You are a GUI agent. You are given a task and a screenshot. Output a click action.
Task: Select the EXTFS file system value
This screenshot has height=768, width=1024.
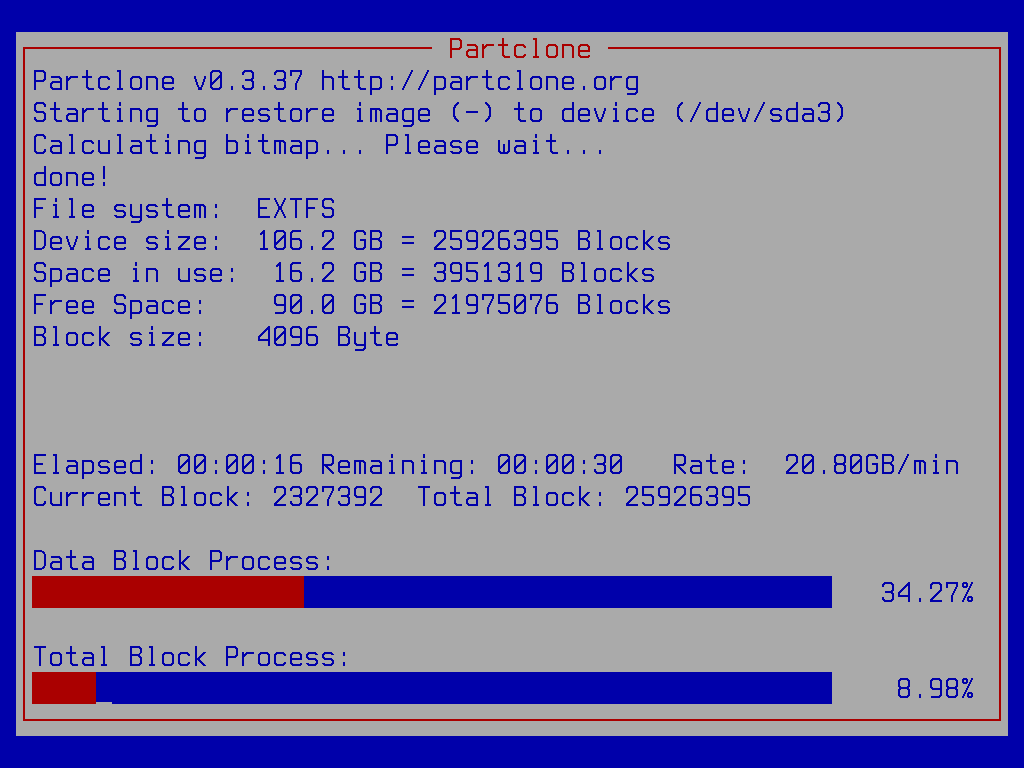tap(296, 209)
